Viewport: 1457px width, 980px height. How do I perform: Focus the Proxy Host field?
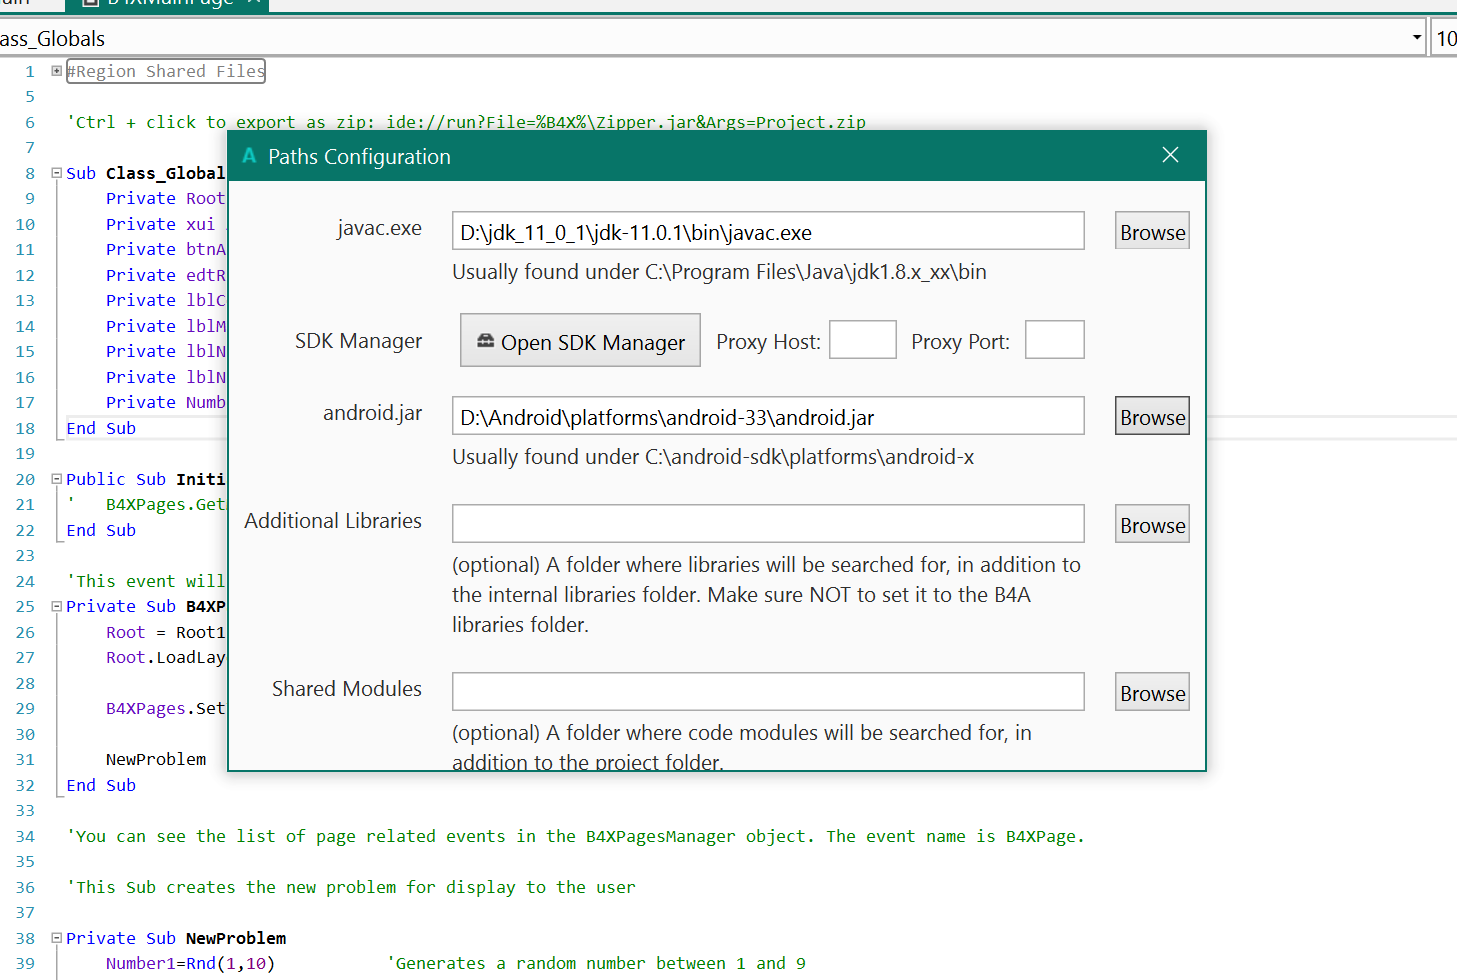(x=863, y=340)
